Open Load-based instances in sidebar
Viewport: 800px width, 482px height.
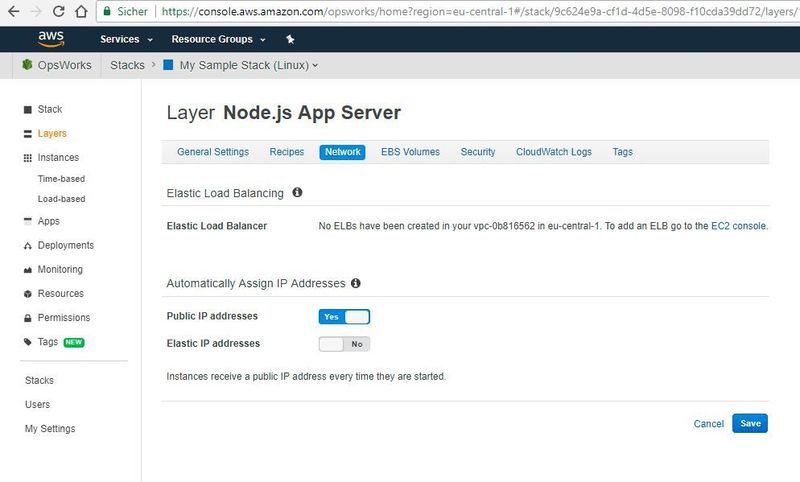[x=61, y=199]
